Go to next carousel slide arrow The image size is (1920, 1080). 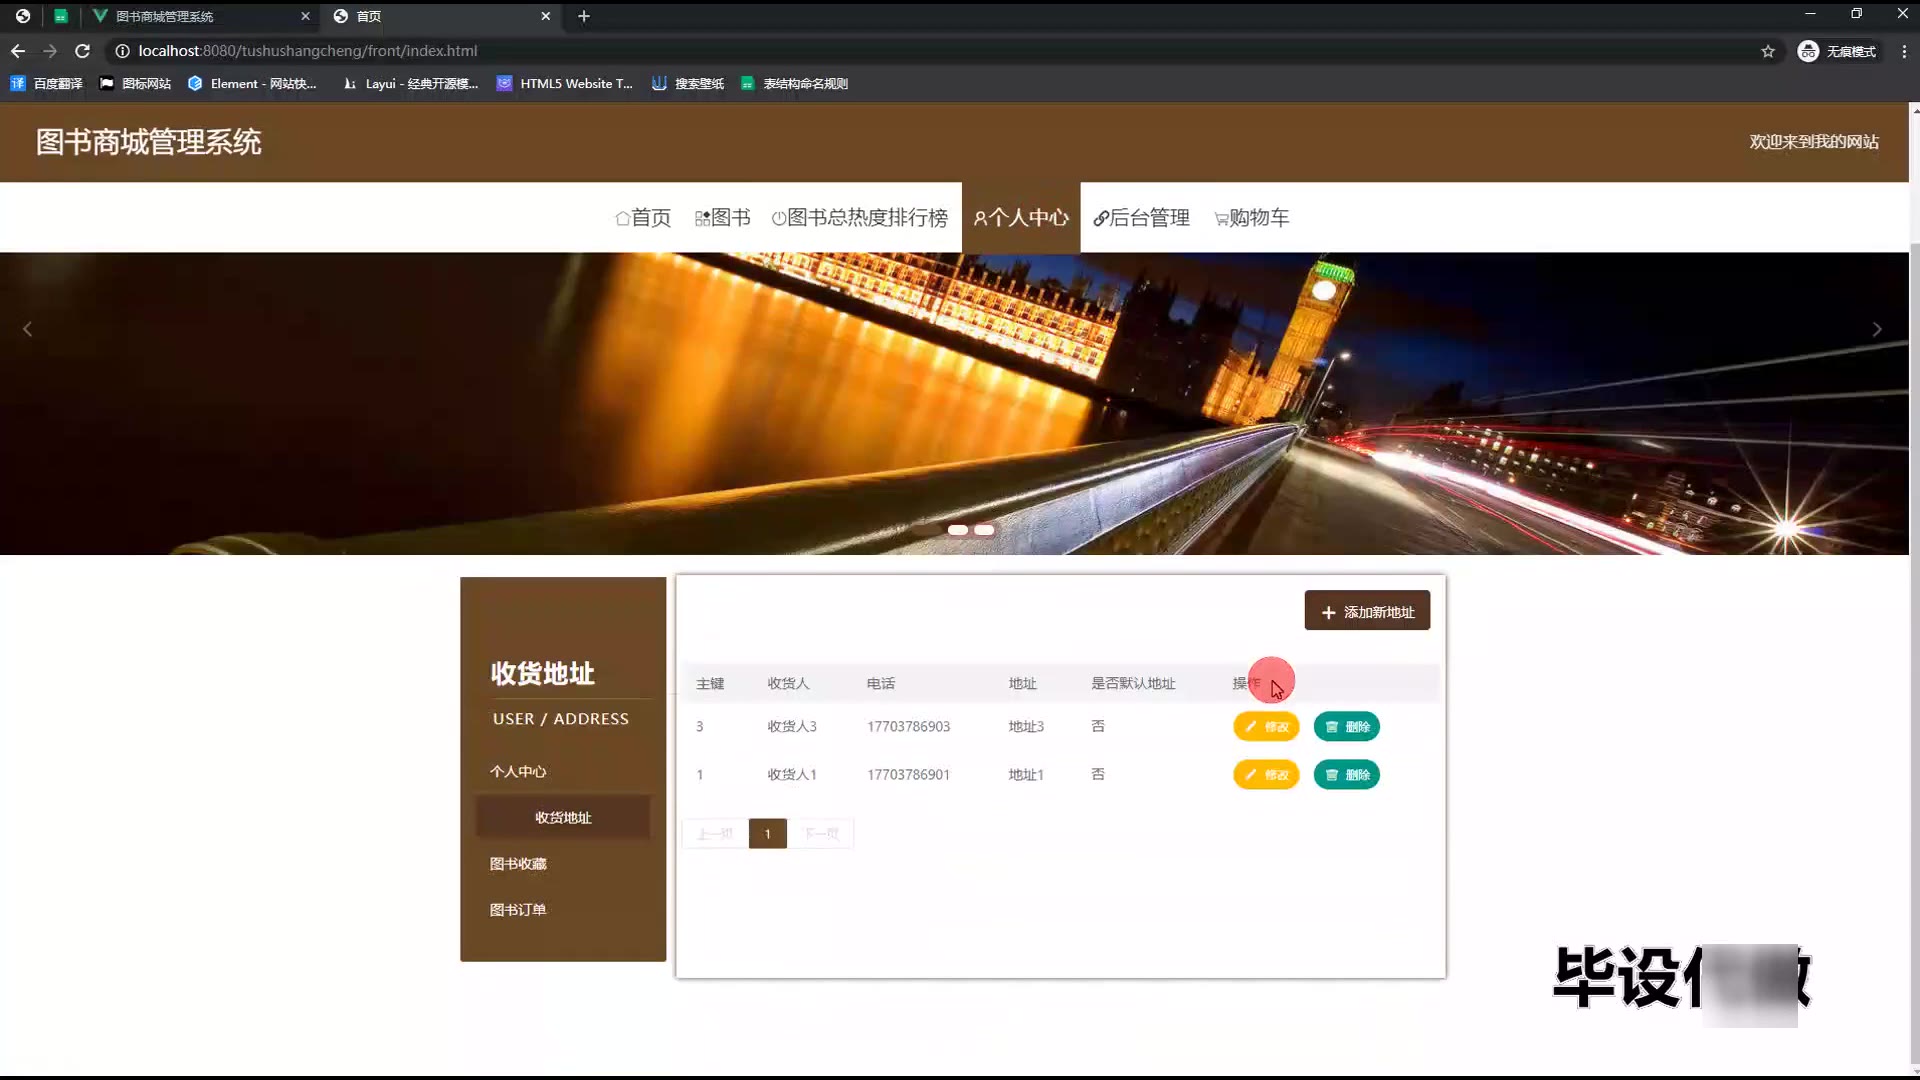click(x=1876, y=329)
